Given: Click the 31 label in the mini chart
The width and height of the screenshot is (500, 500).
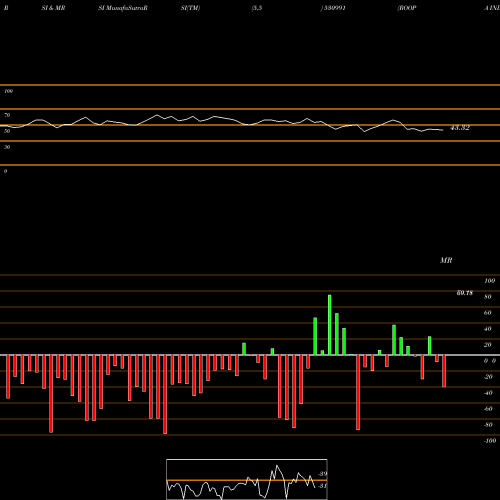Looking at the screenshot, I should point(322,486).
